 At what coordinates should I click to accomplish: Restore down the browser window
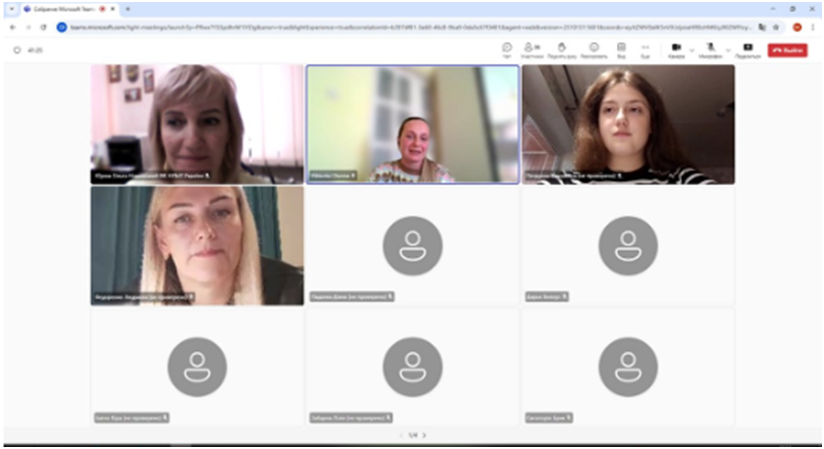click(792, 9)
